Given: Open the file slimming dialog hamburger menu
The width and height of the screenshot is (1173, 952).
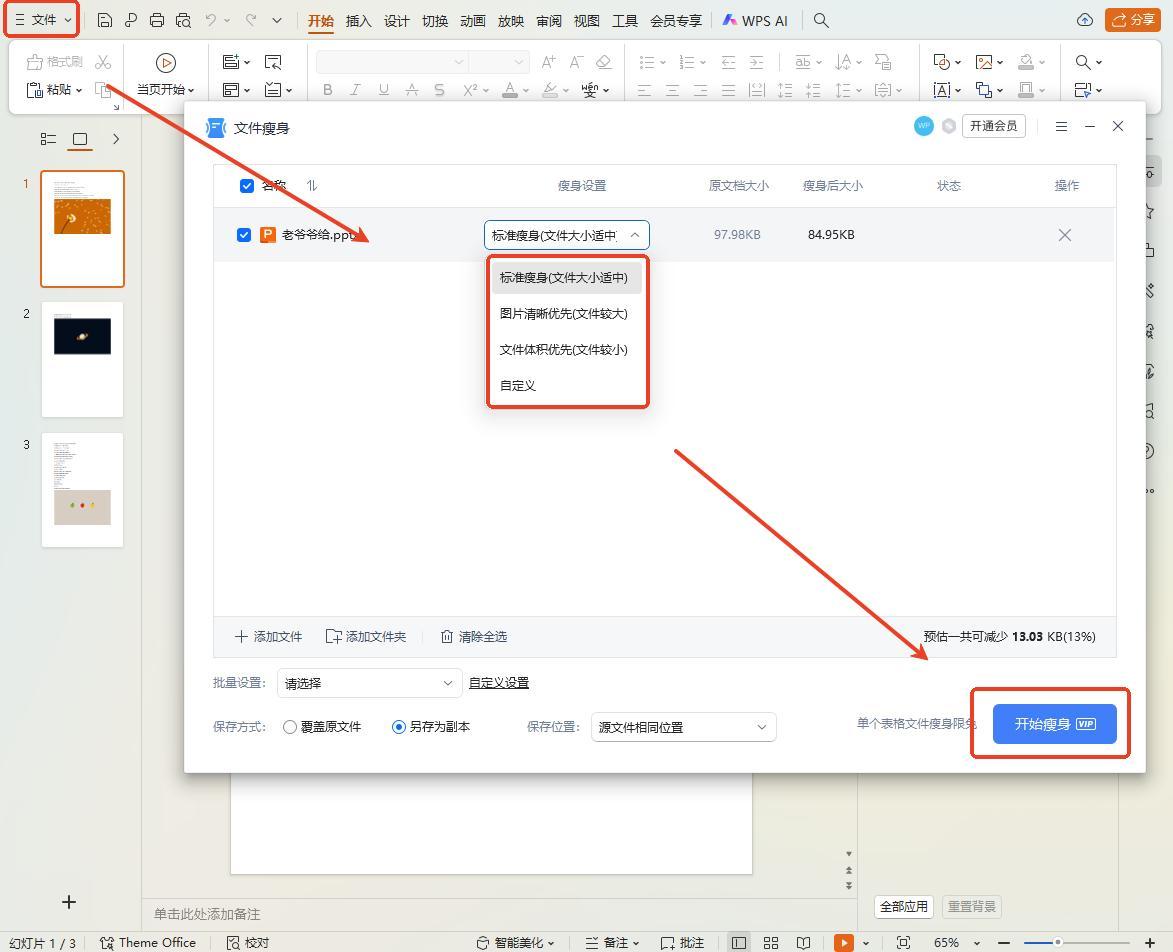Looking at the screenshot, I should tap(1061, 126).
